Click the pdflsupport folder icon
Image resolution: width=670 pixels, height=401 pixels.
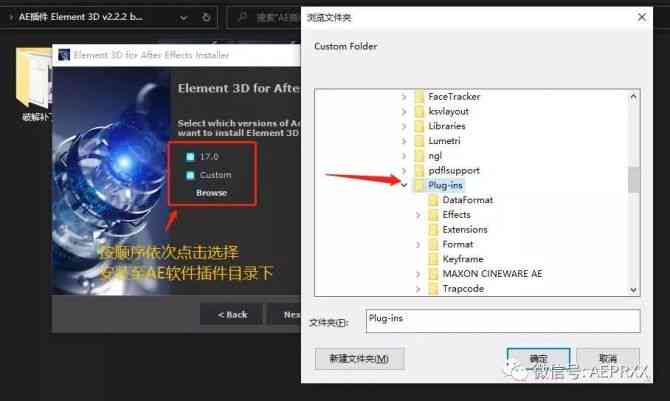pyautogui.click(x=420, y=170)
